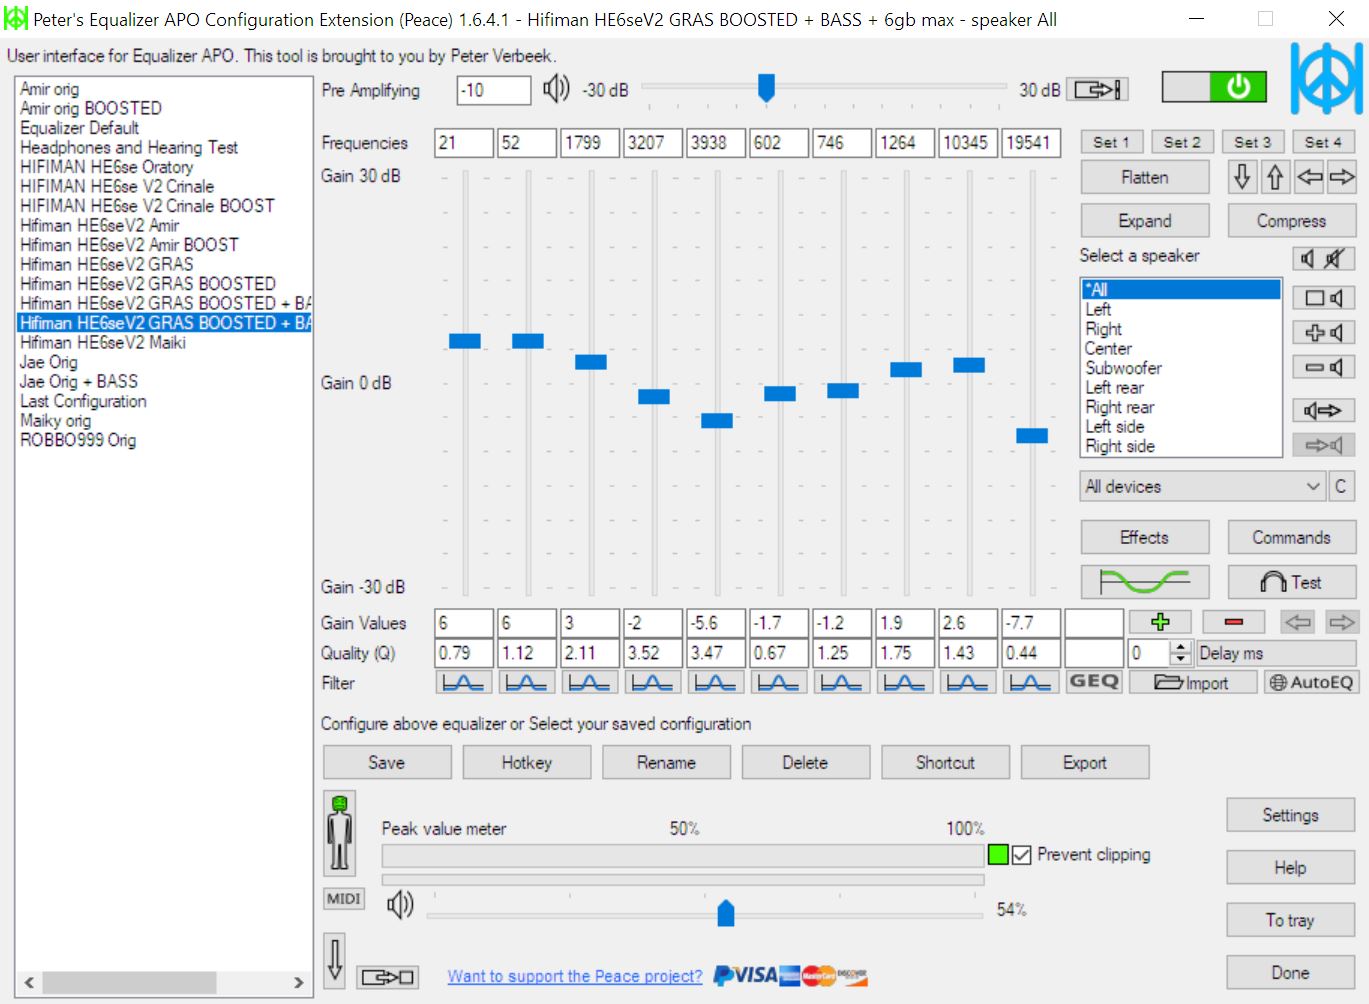Select Equalizer Default in the preset list
The image size is (1369, 1004).
pos(80,128)
